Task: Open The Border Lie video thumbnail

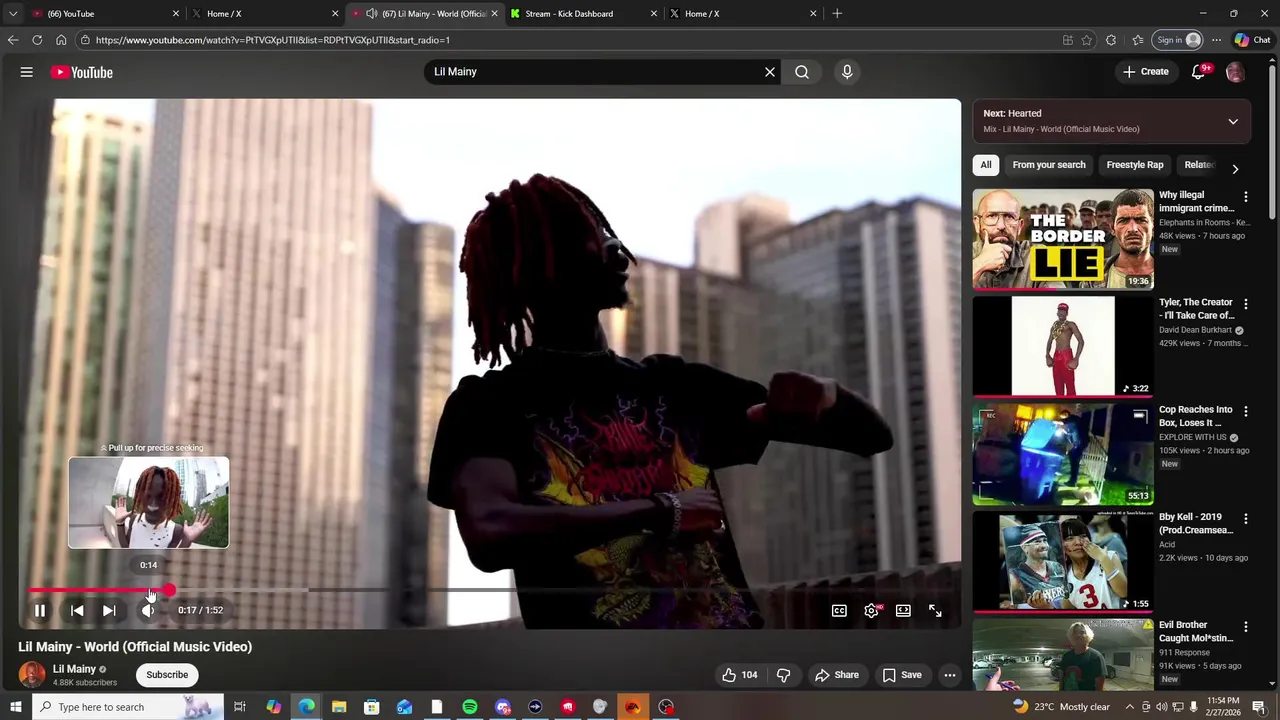Action: [1063, 240]
